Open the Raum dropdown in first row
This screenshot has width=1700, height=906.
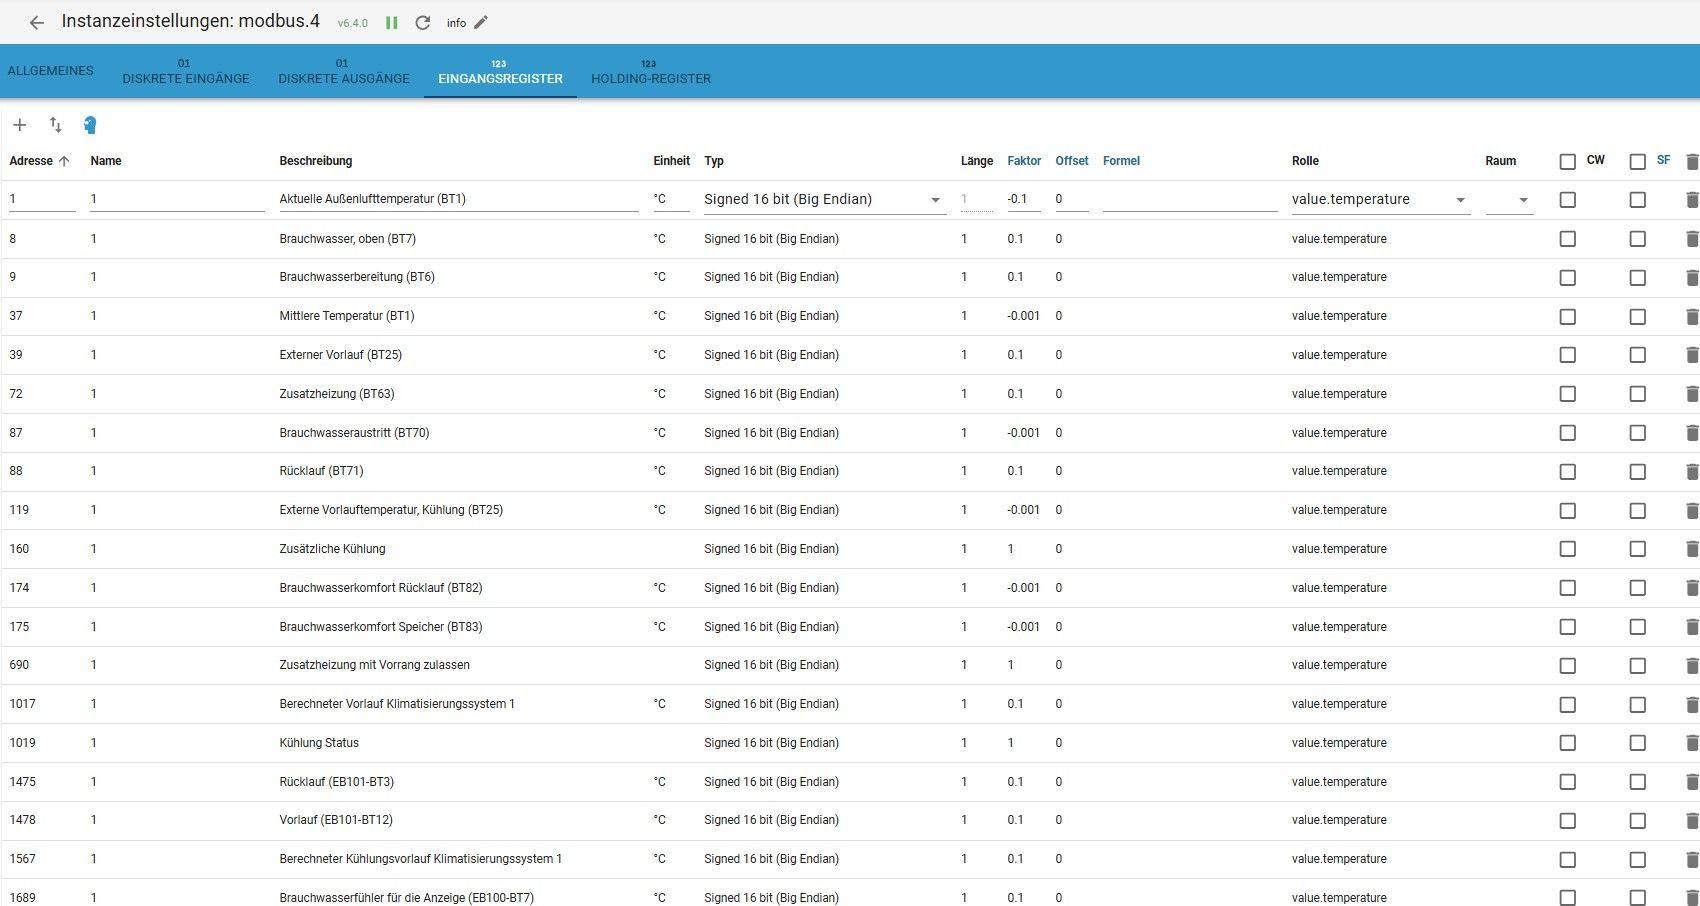click(x=1509, y=199)
